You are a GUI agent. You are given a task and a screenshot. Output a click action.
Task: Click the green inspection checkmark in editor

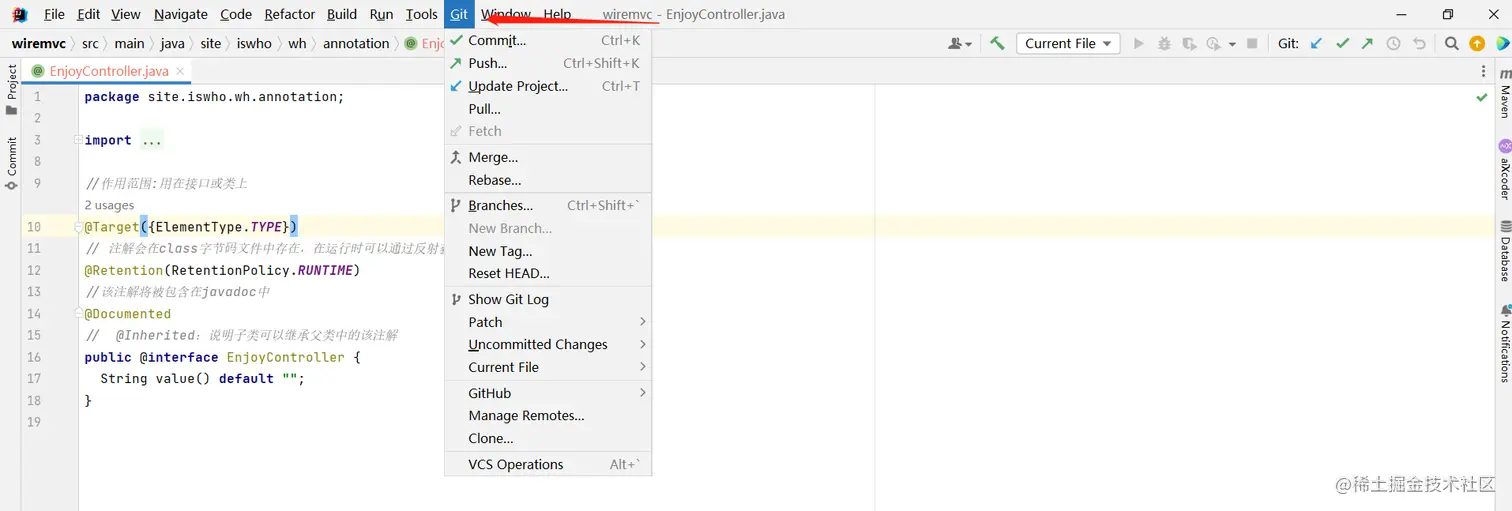click(1482, 97)
